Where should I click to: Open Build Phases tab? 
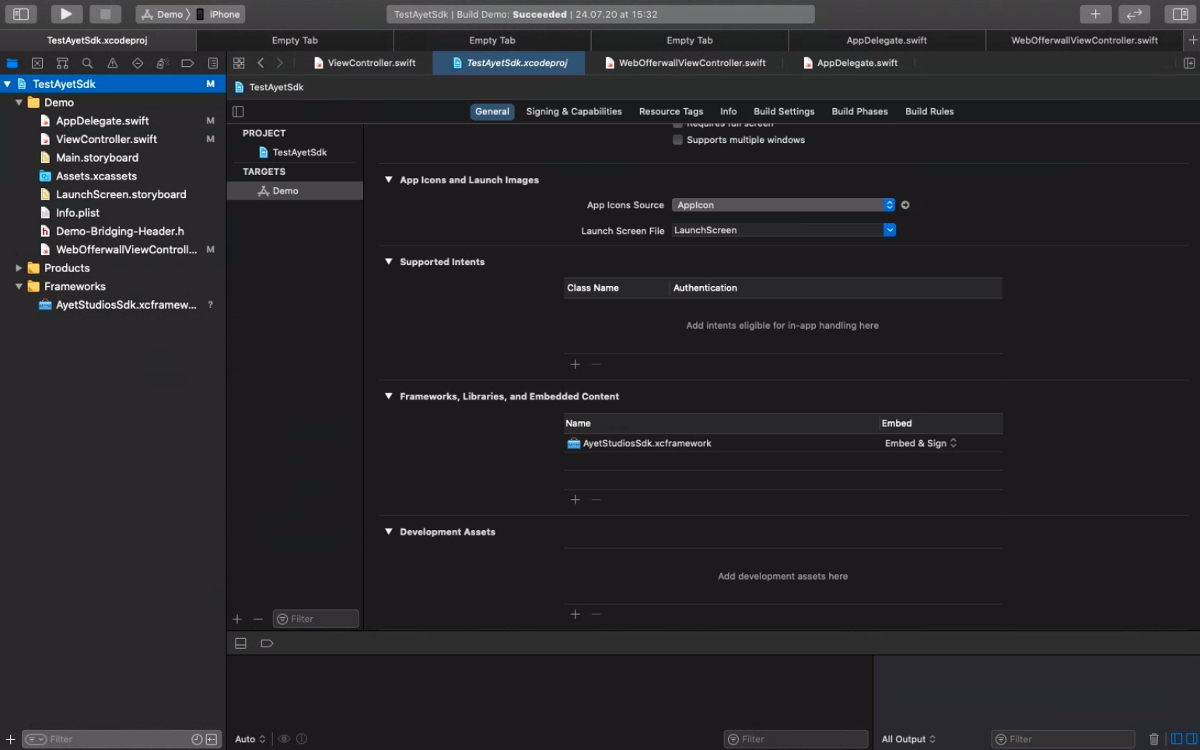[860, 111]
